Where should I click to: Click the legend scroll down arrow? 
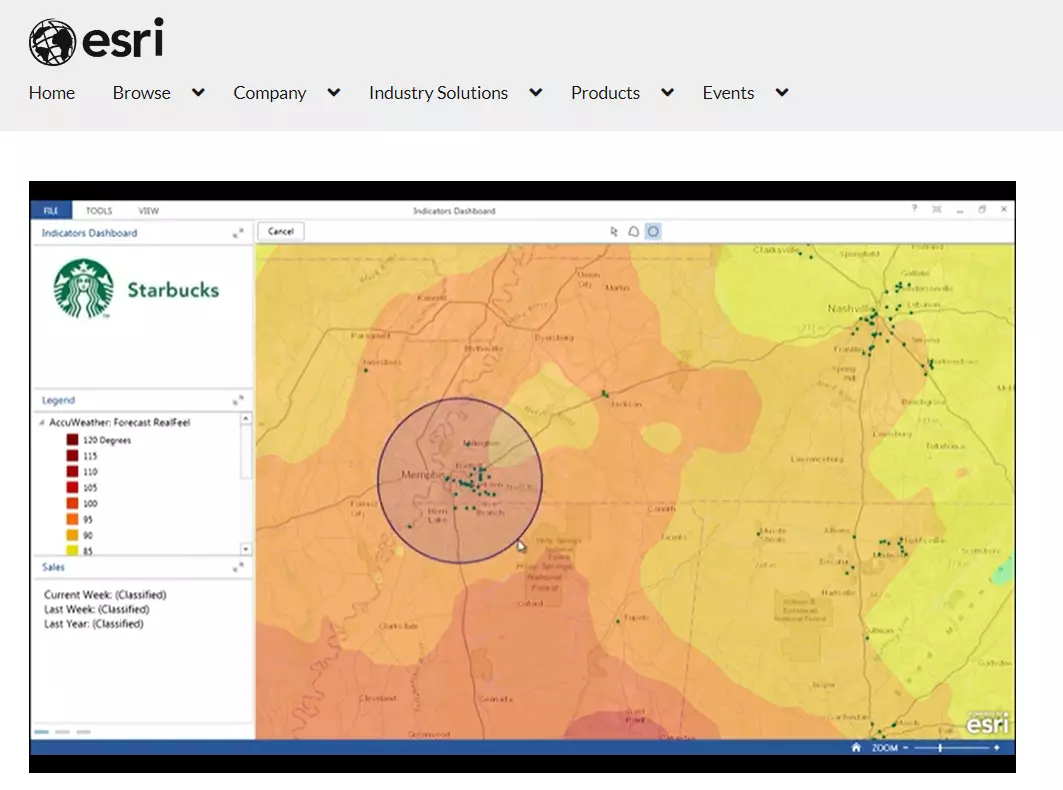tap(246, 549)
